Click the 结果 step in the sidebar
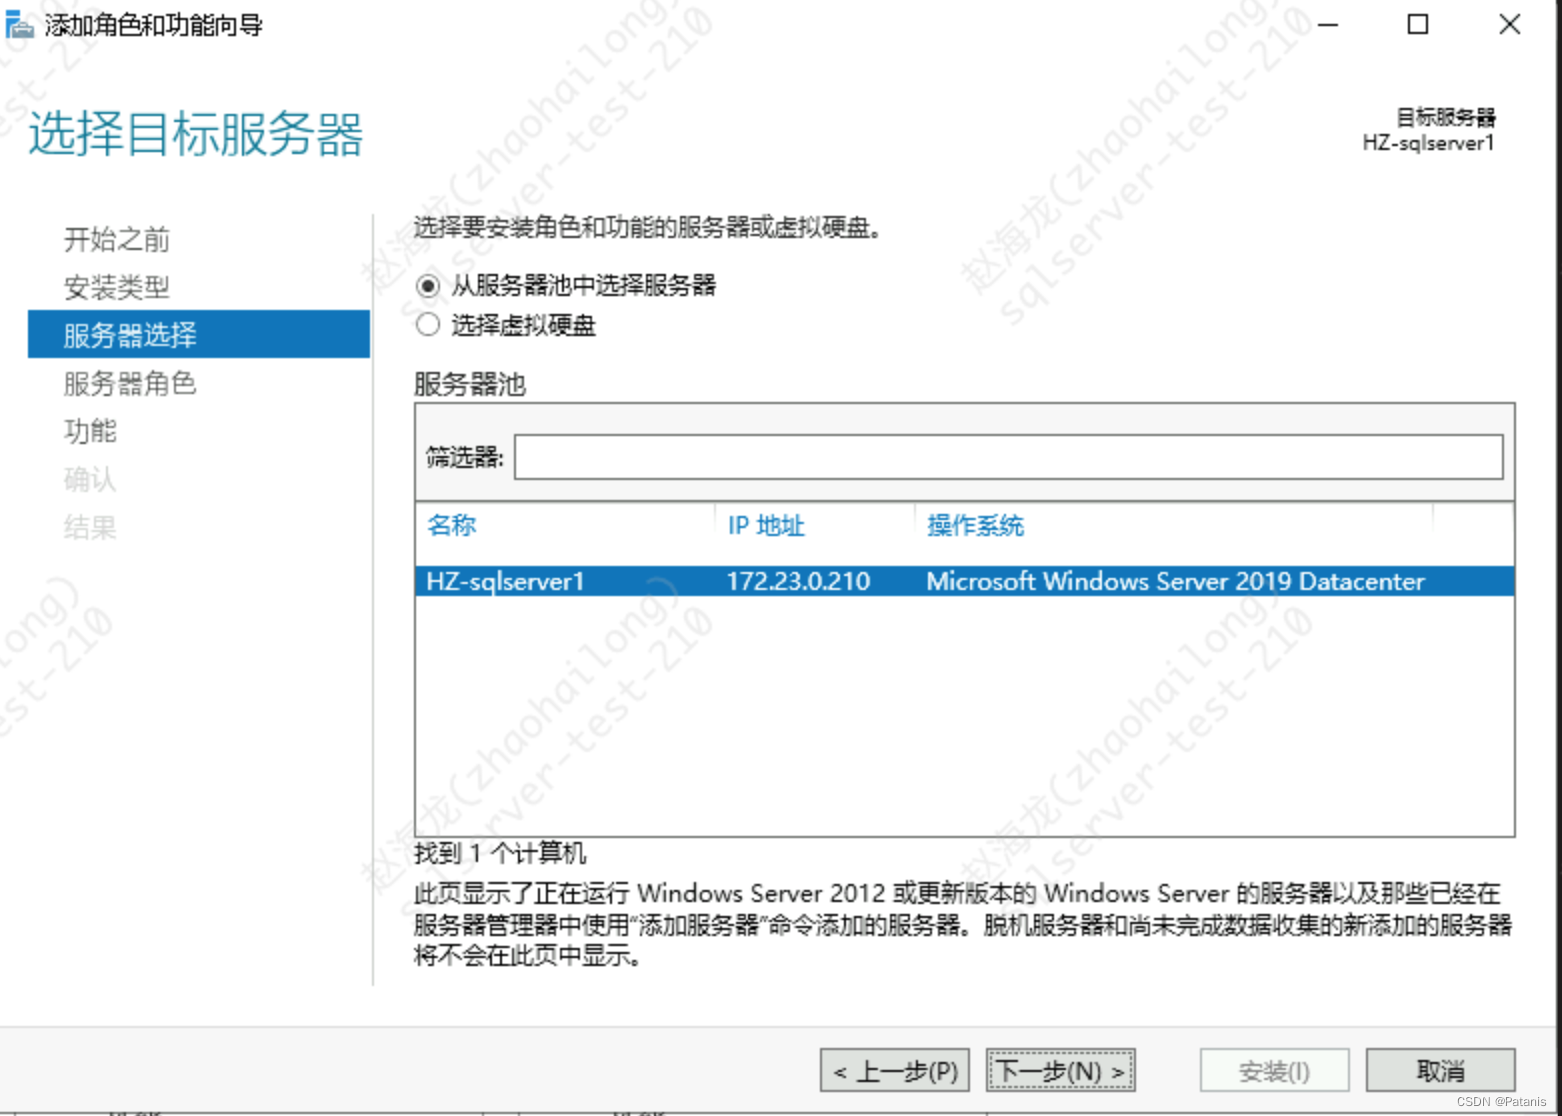The image size is (1562, 1116). point(90,527)
